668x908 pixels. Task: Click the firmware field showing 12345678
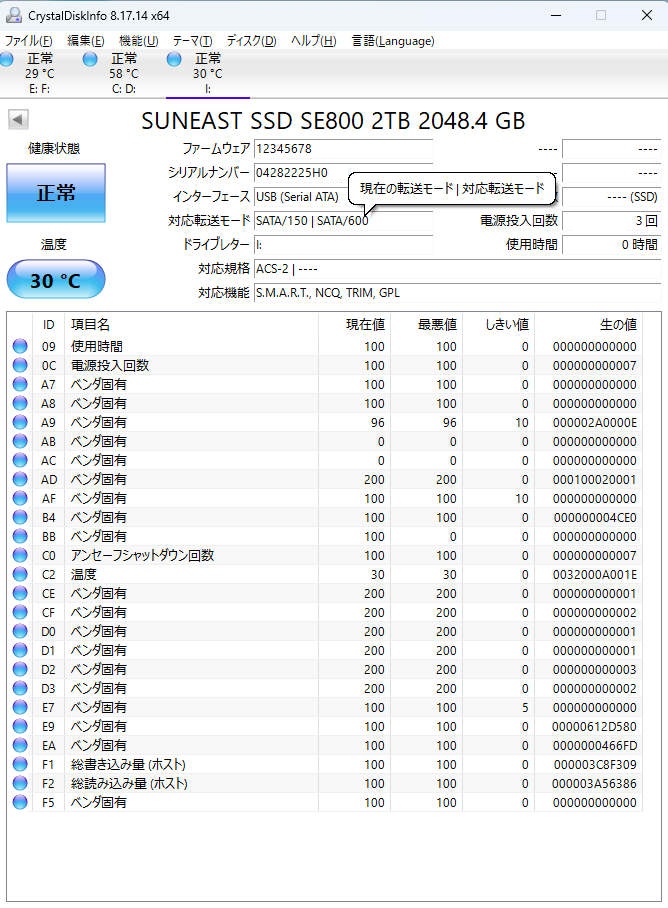[342, 148]
